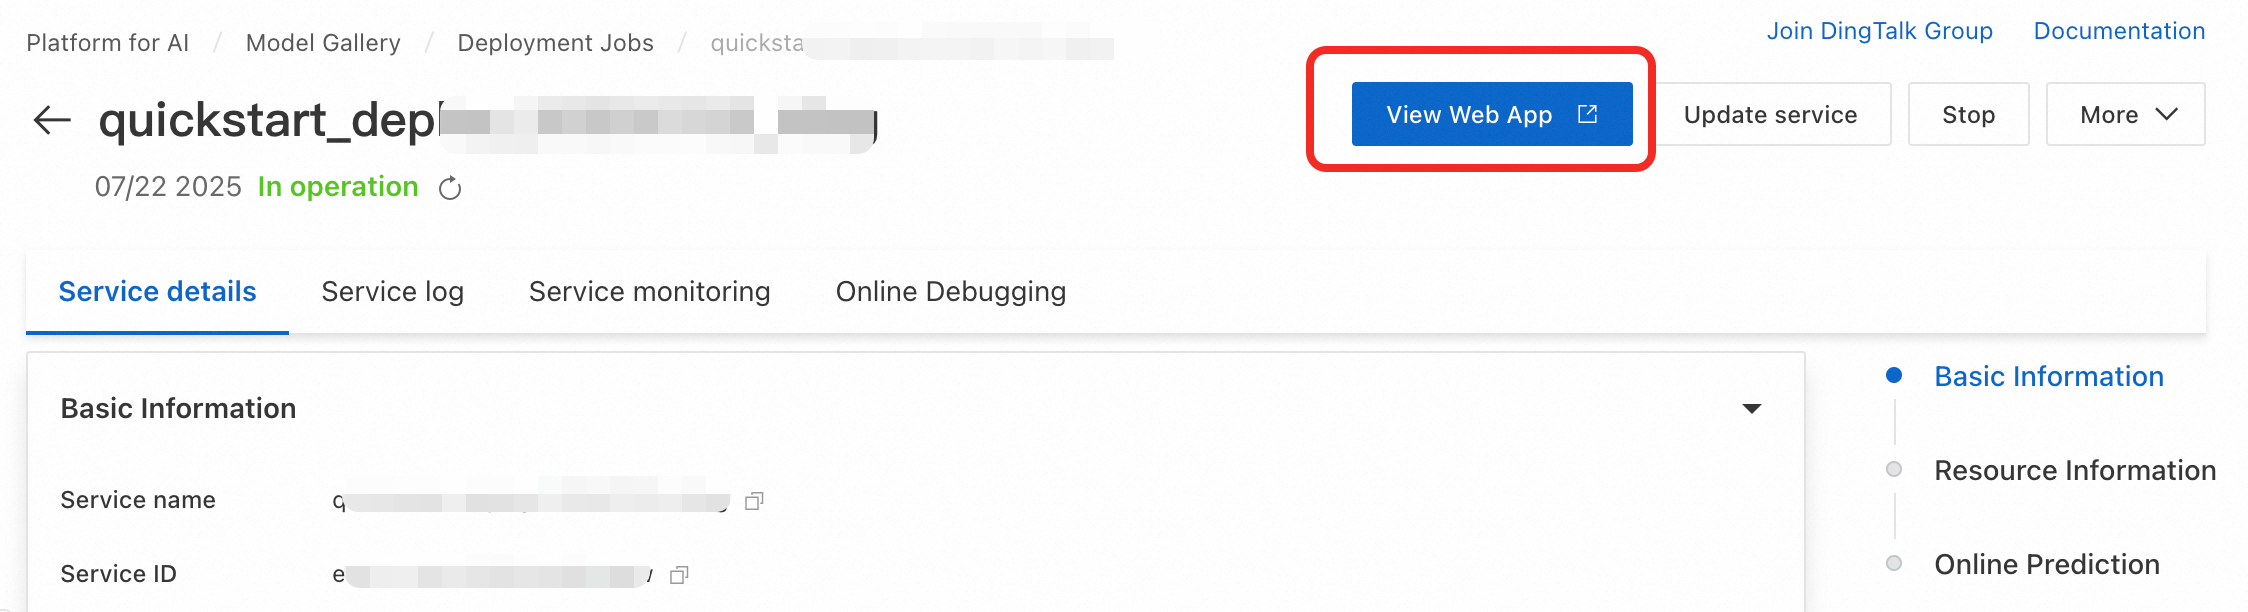This screenshot has width=2248, height=612.
Task: Go to Deployment Jobs breadcrumb
Action: pos(555,43)
